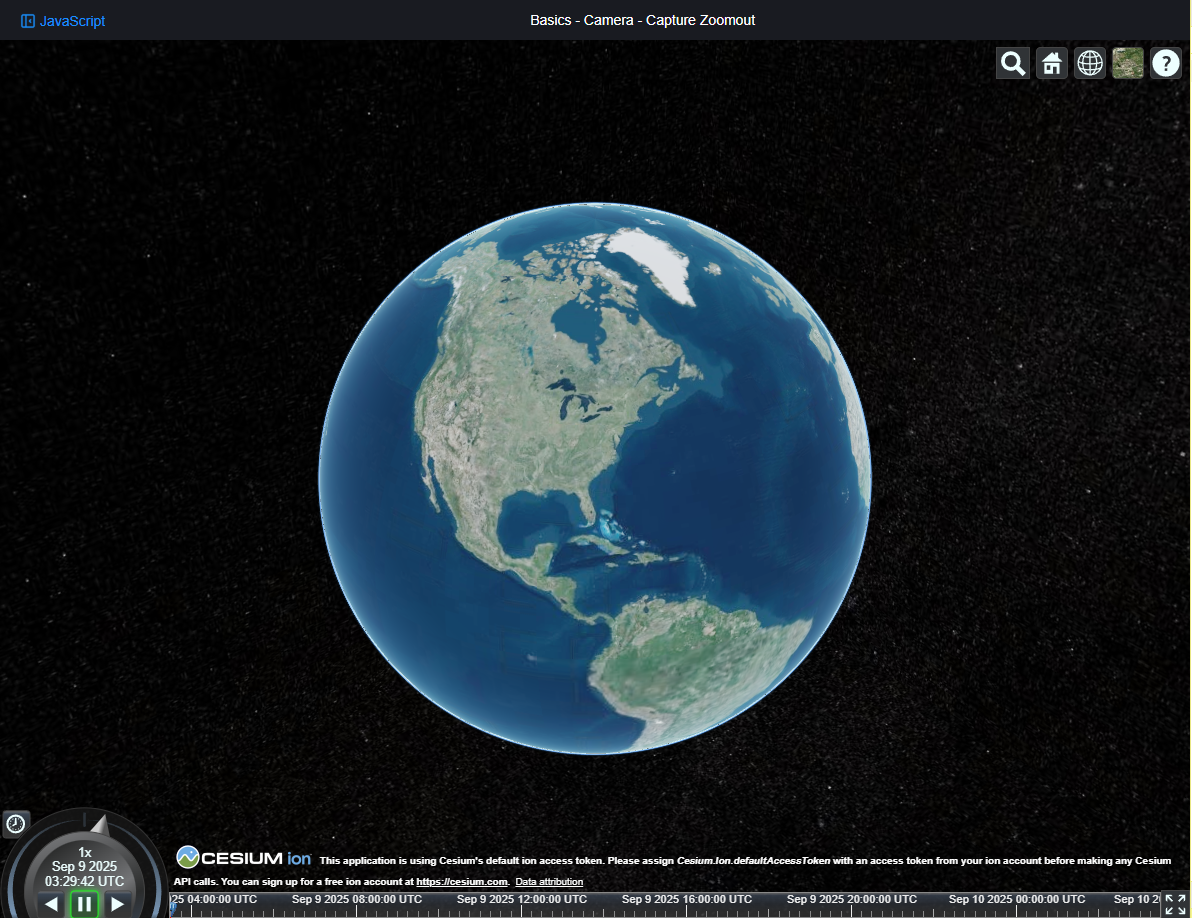Click the 1x speed multiplier label
Image resolution: width=1192 pixels, height=918 pixels.
(85, 853)
